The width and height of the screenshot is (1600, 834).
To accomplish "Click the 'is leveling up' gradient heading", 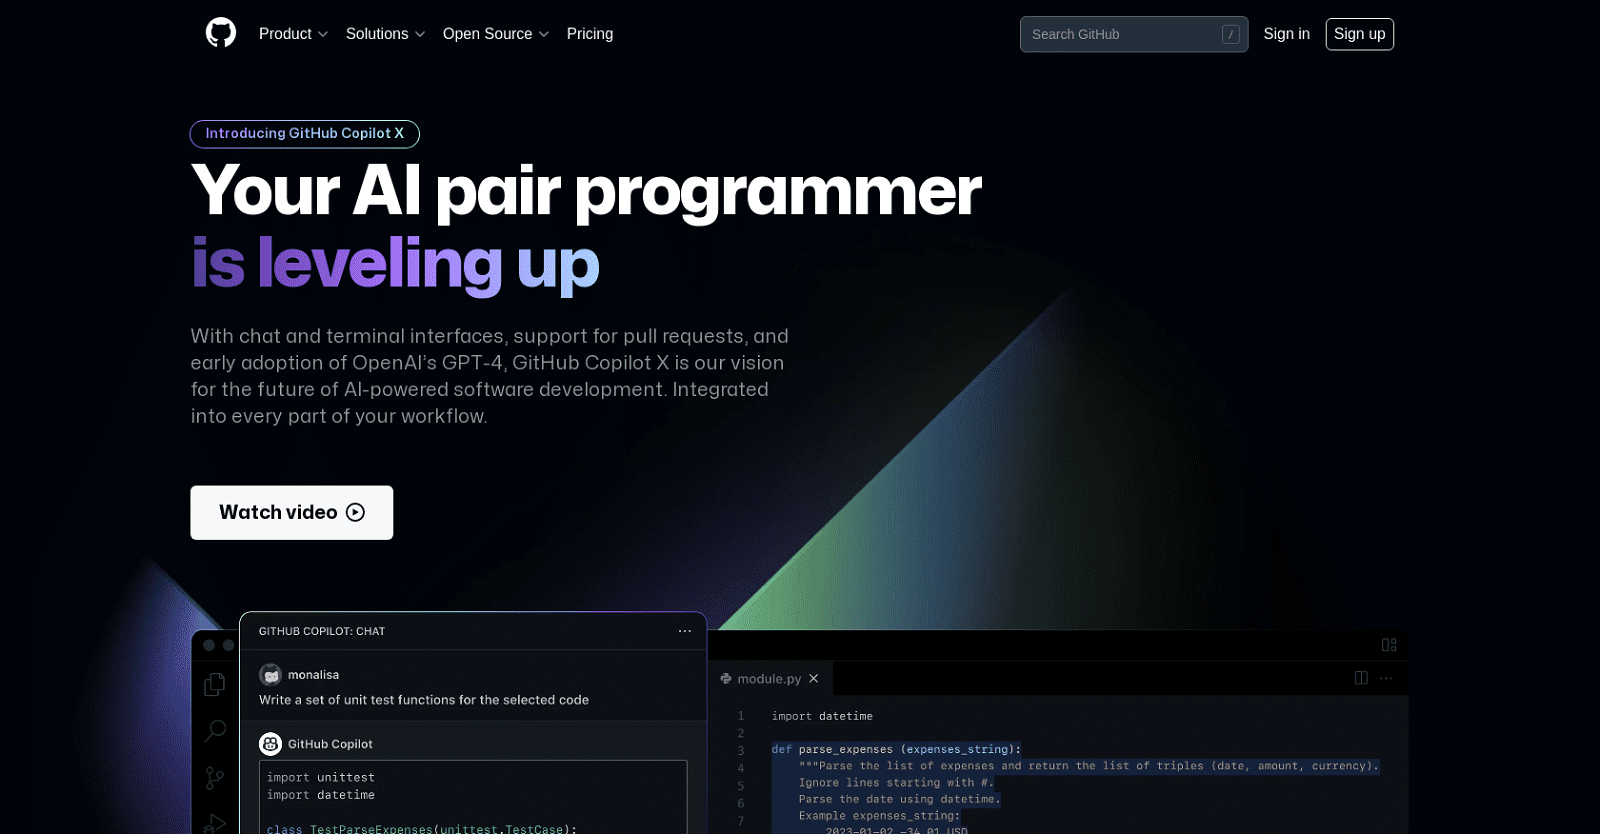I will click(x=395, y=264).
